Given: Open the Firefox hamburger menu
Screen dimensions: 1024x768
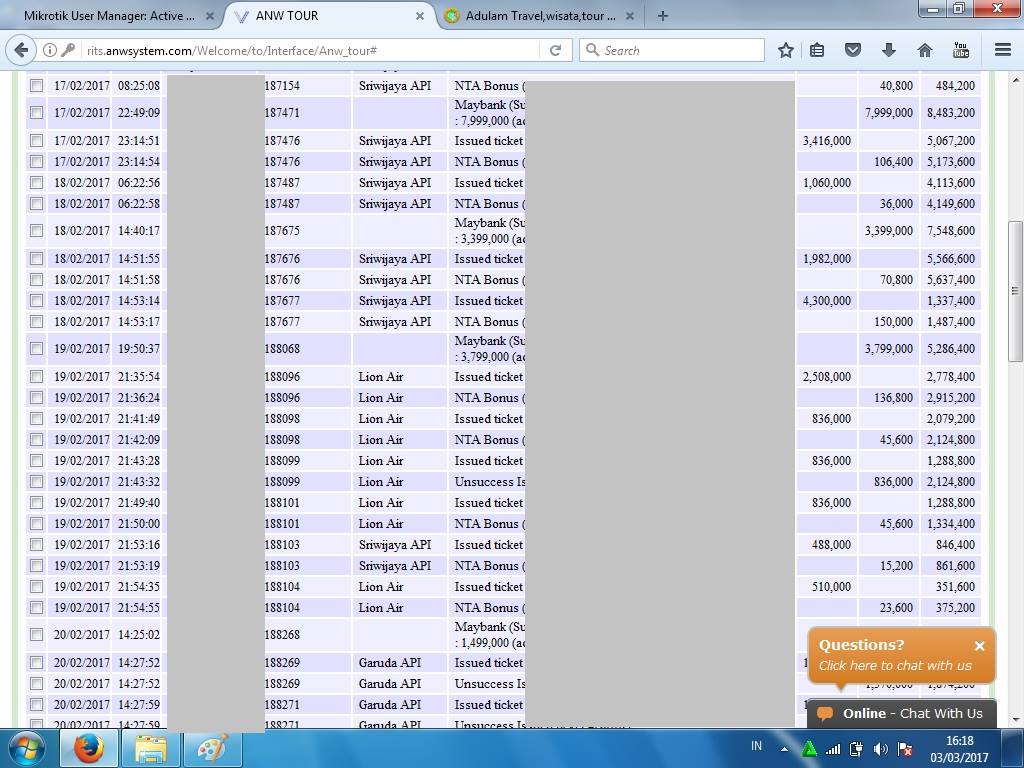Looking at the screenshot, I should 1003,50.
